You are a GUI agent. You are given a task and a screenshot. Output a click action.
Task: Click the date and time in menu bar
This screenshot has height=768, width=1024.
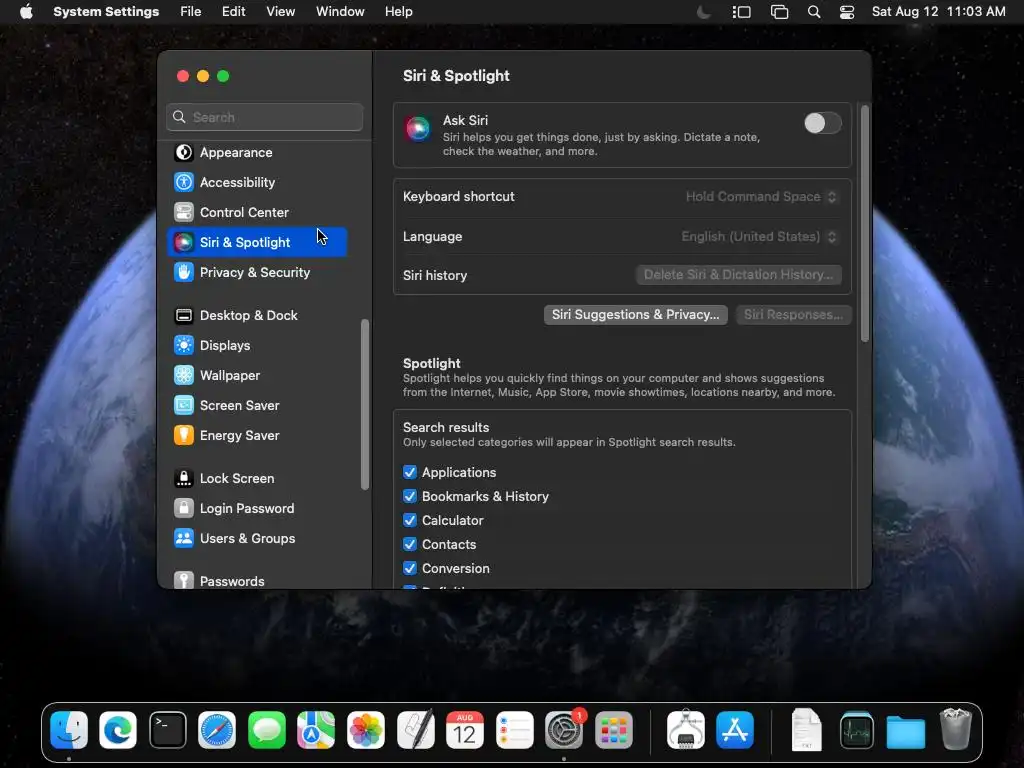pyautogui.click(x=938, y=12)
